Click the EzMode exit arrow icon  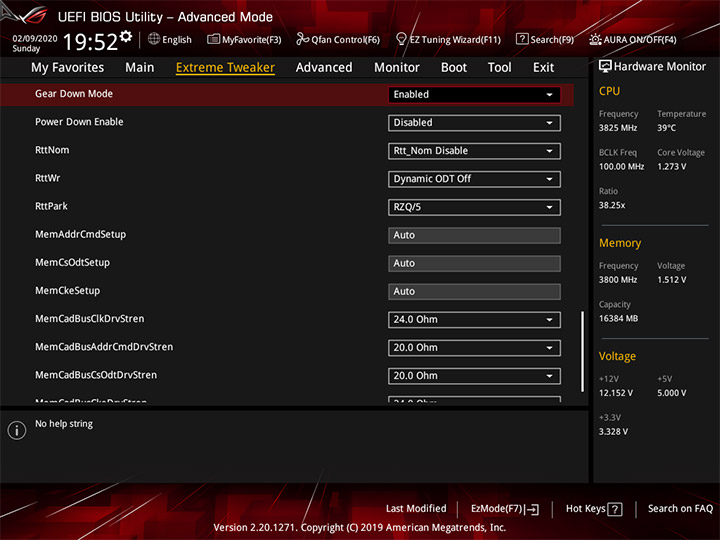tap(532, 509)
